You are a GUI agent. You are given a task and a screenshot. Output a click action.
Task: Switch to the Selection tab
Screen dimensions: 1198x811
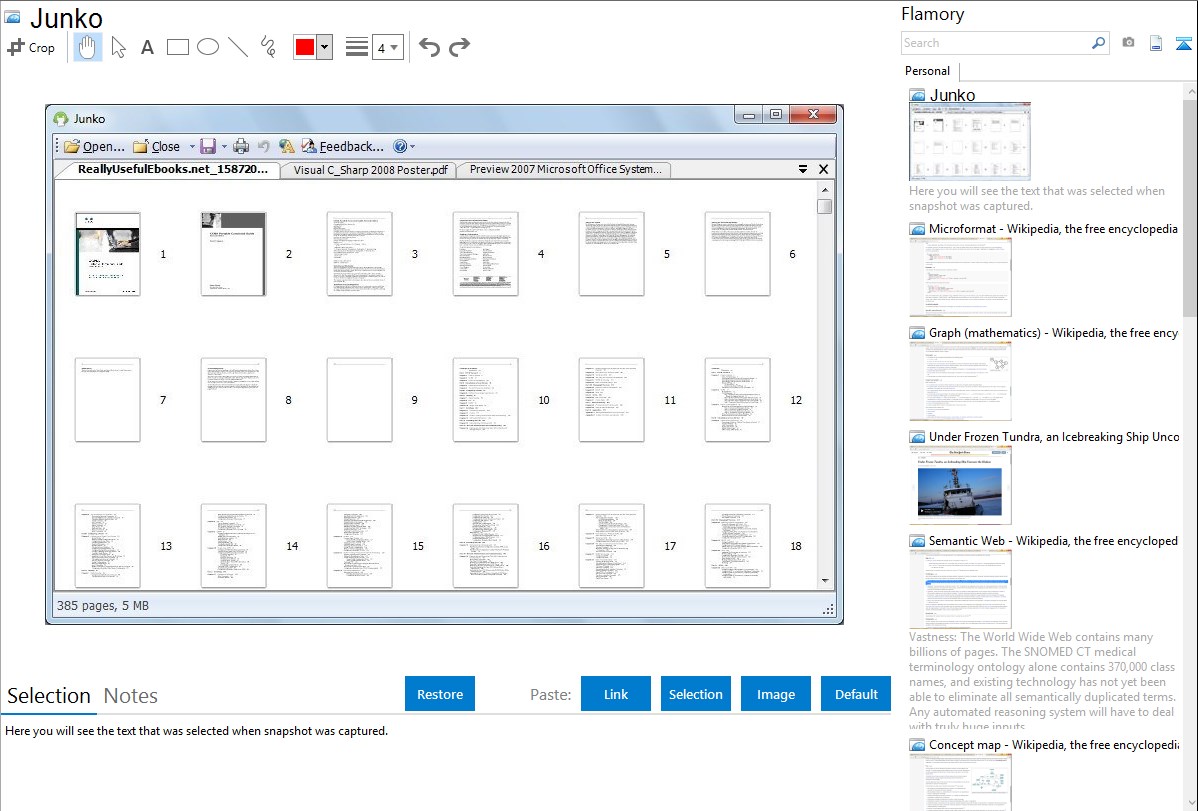(49, 696)
